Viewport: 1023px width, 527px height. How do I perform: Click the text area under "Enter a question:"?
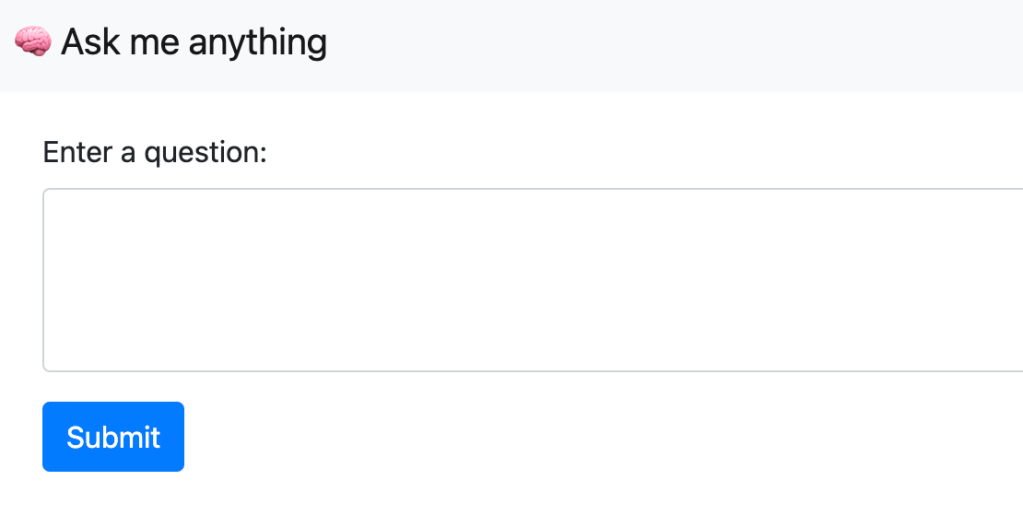point(532,280)
